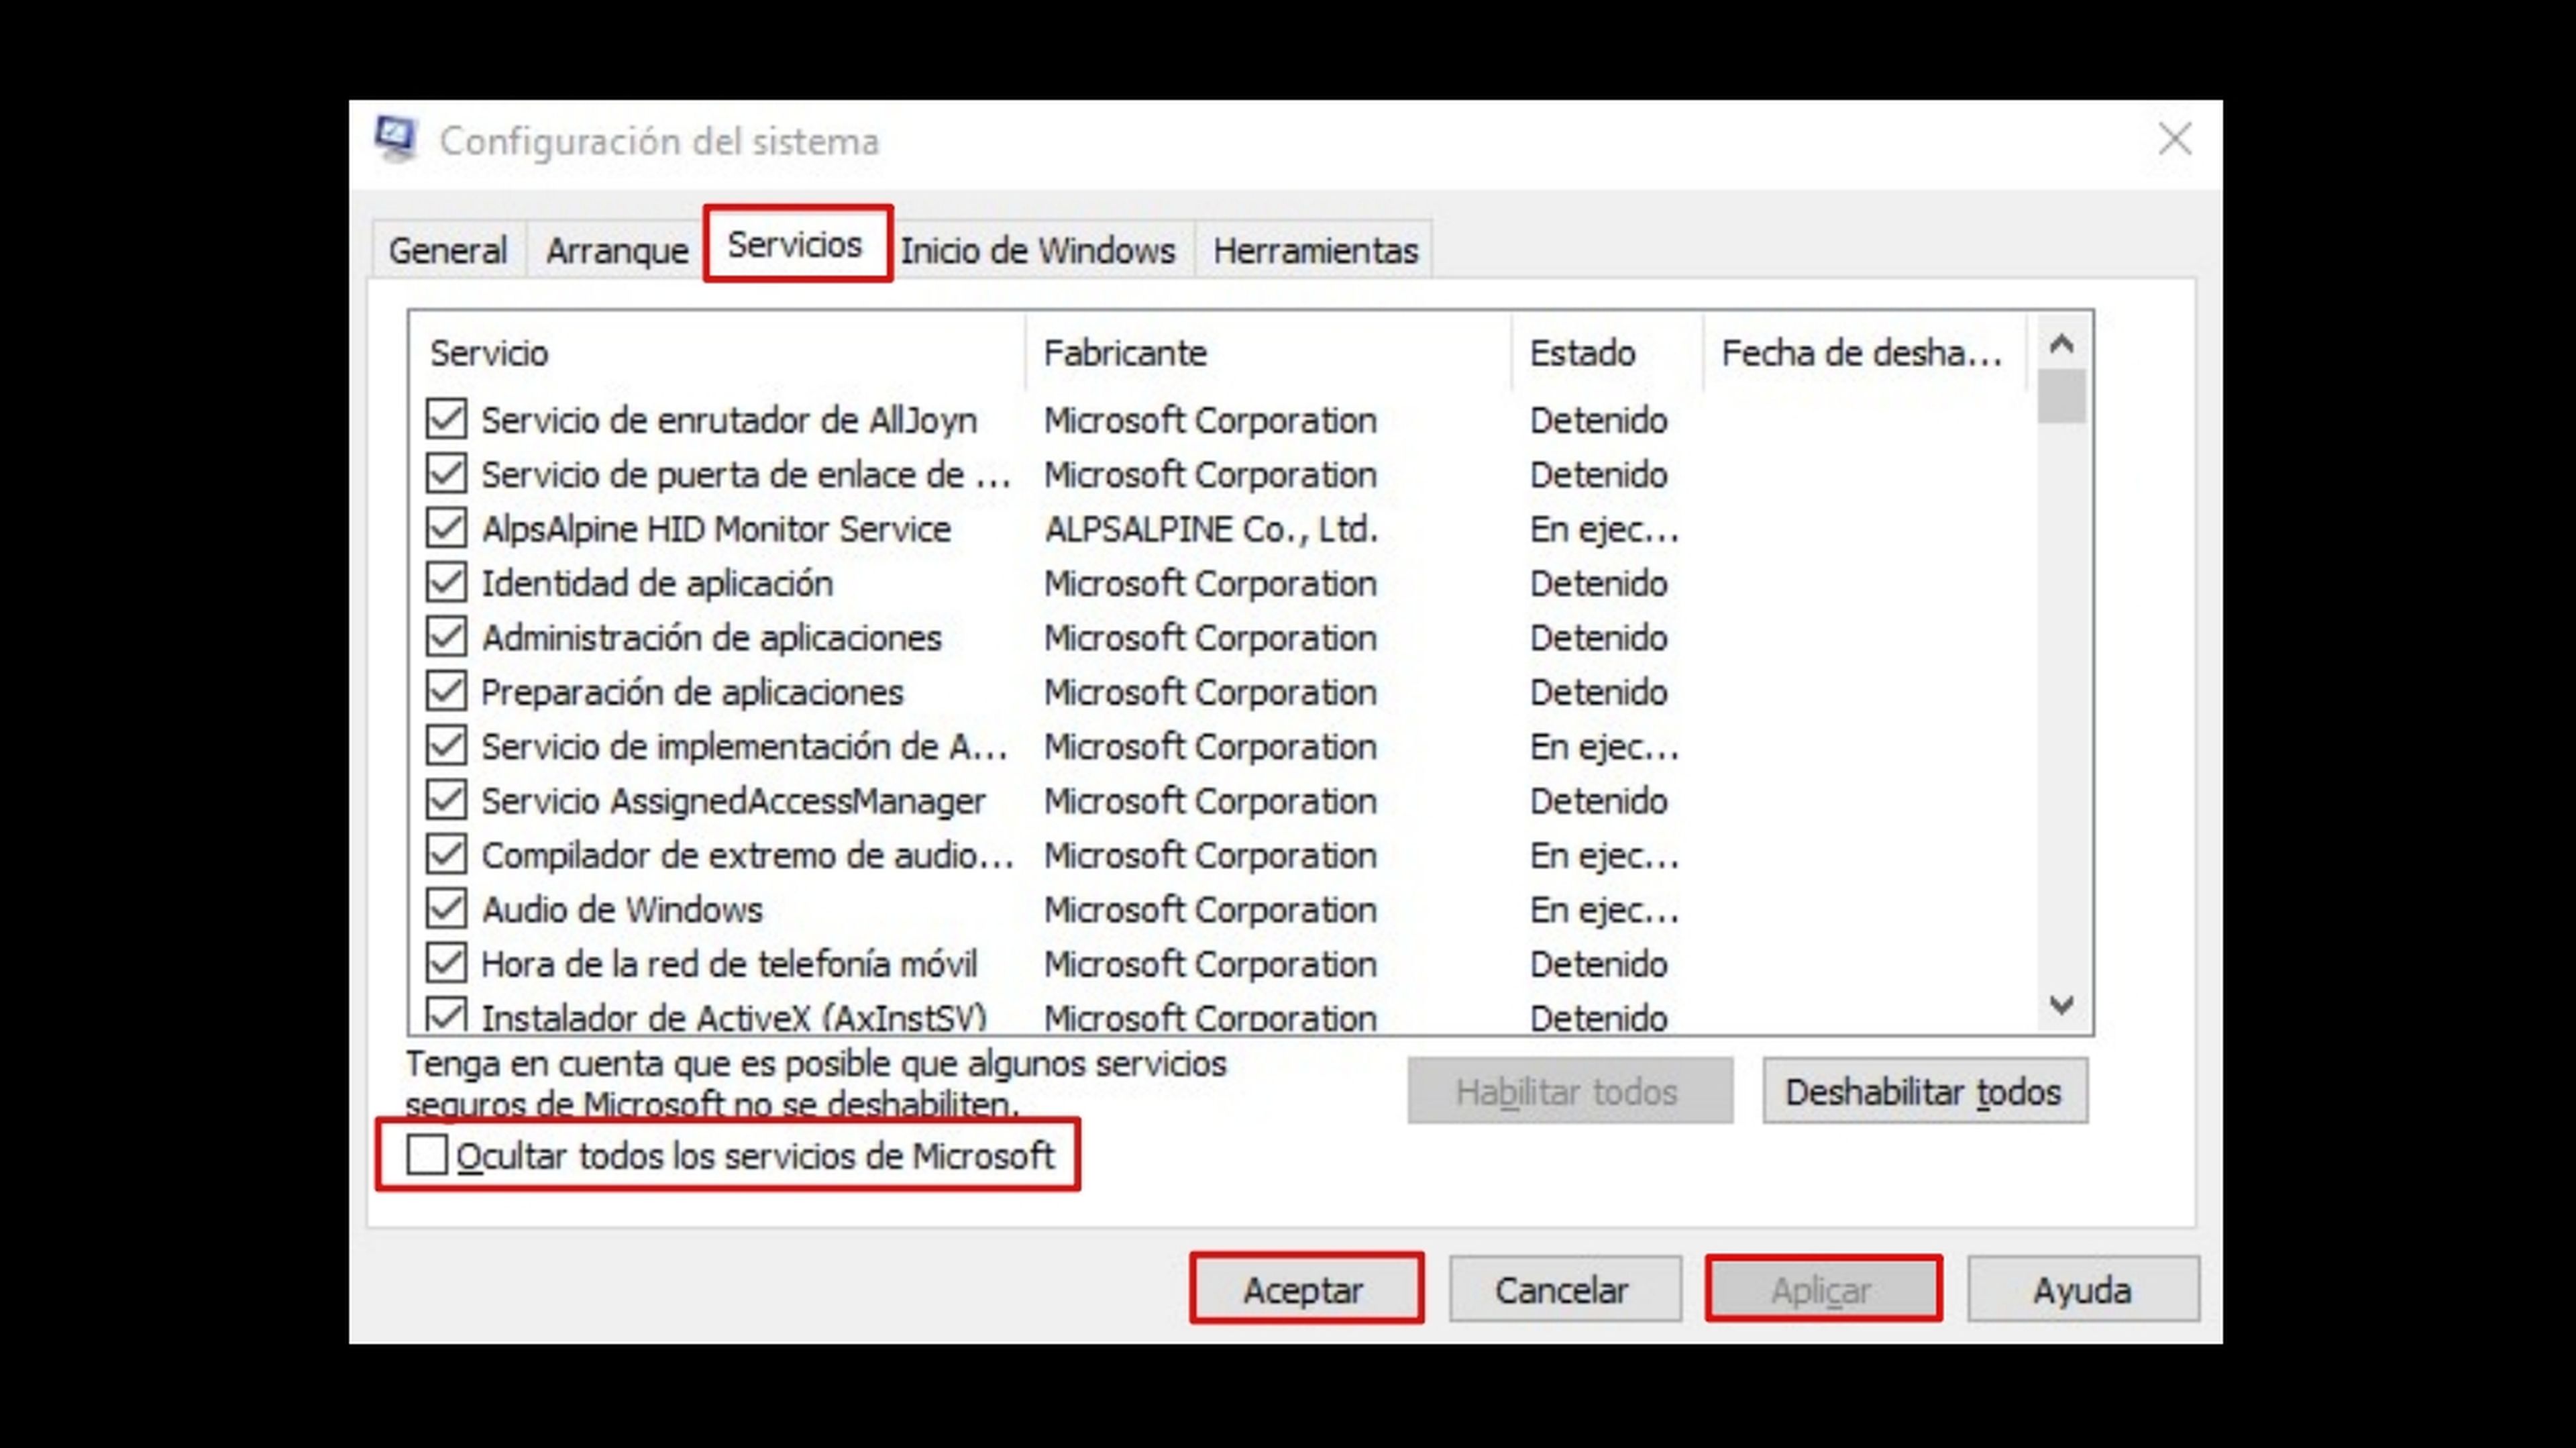Click Detenido status of Identidad de aplicación
Image resolution: width=2576 pixels, height=1448 pixels.
tap(1599, 583)
